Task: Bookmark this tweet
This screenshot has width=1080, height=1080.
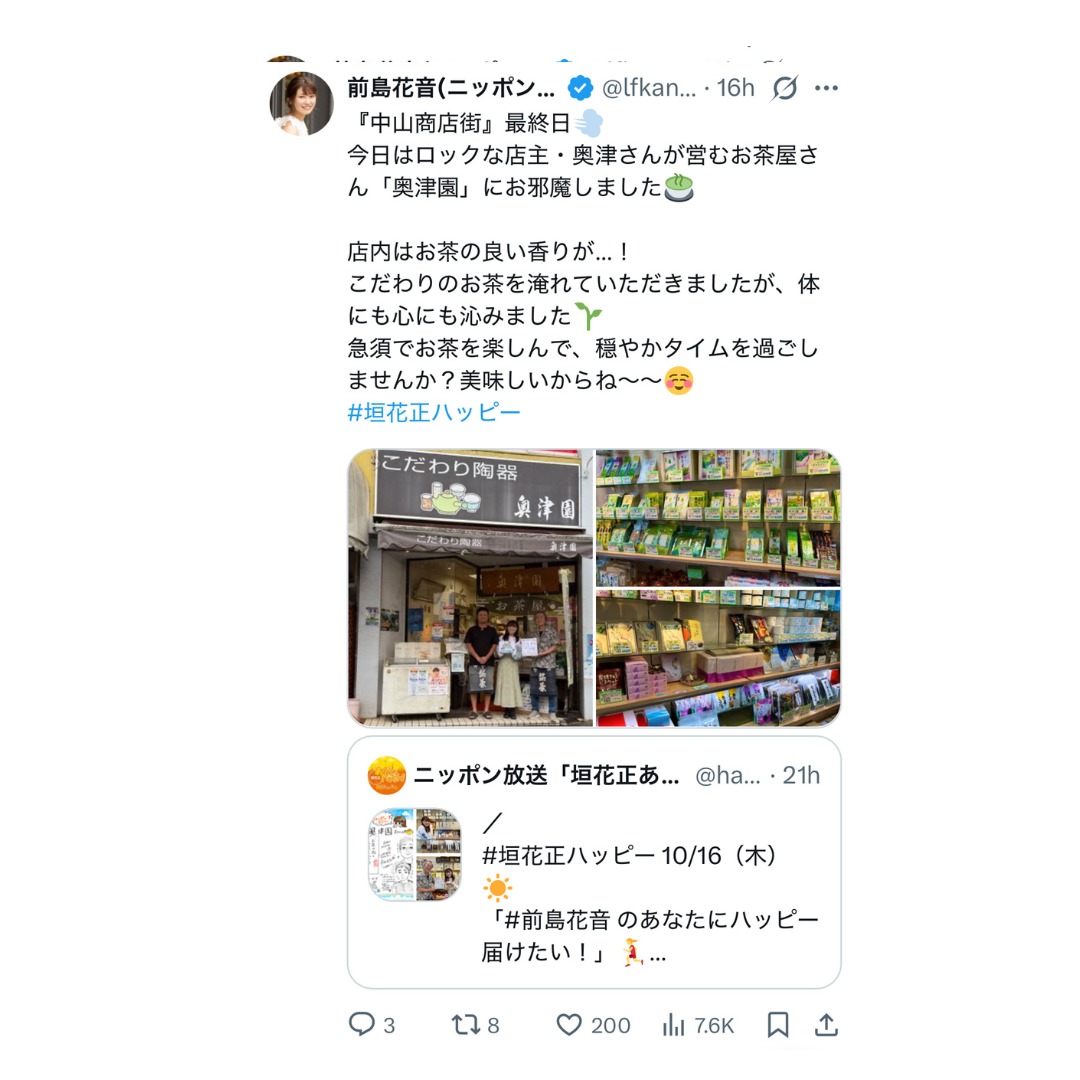Action: 778,1025
